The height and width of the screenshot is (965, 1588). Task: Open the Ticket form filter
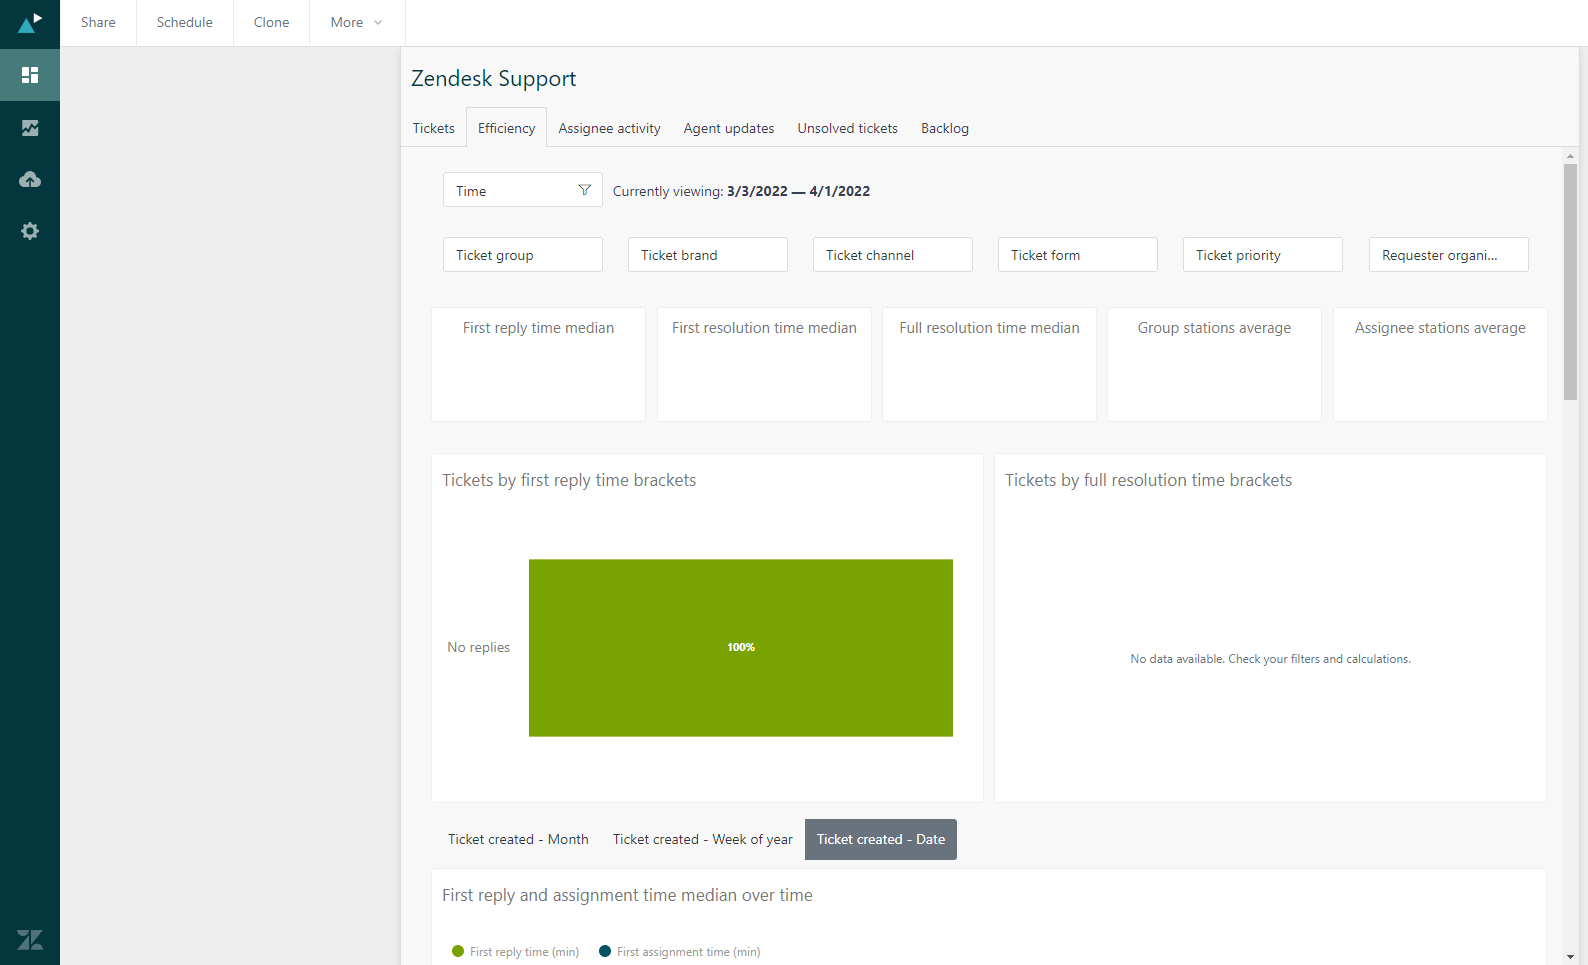point(1078,255)
